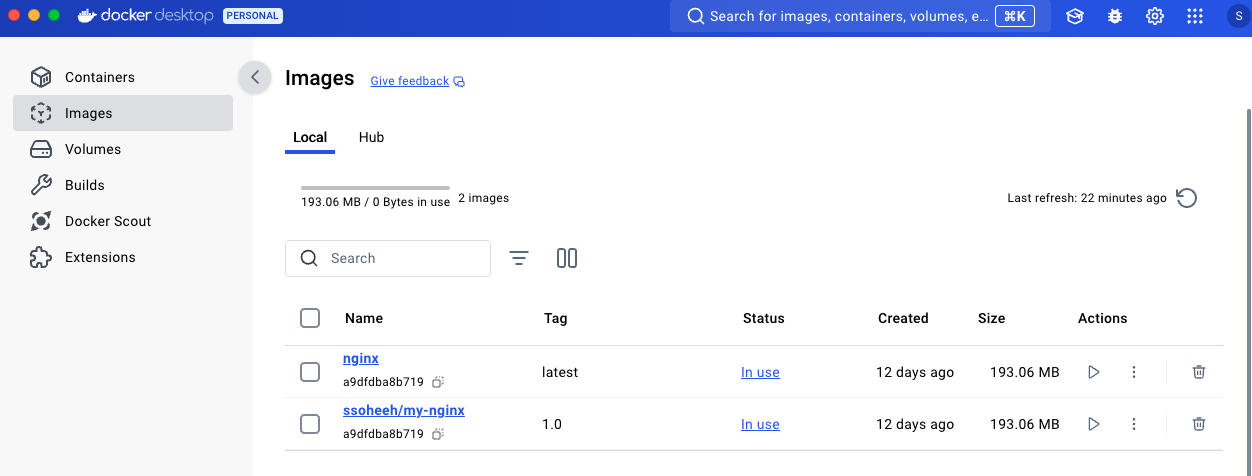The width and height of the screenshot is (1252, 476).
Task: Open the user account avatar
Action: [1239, 16]
